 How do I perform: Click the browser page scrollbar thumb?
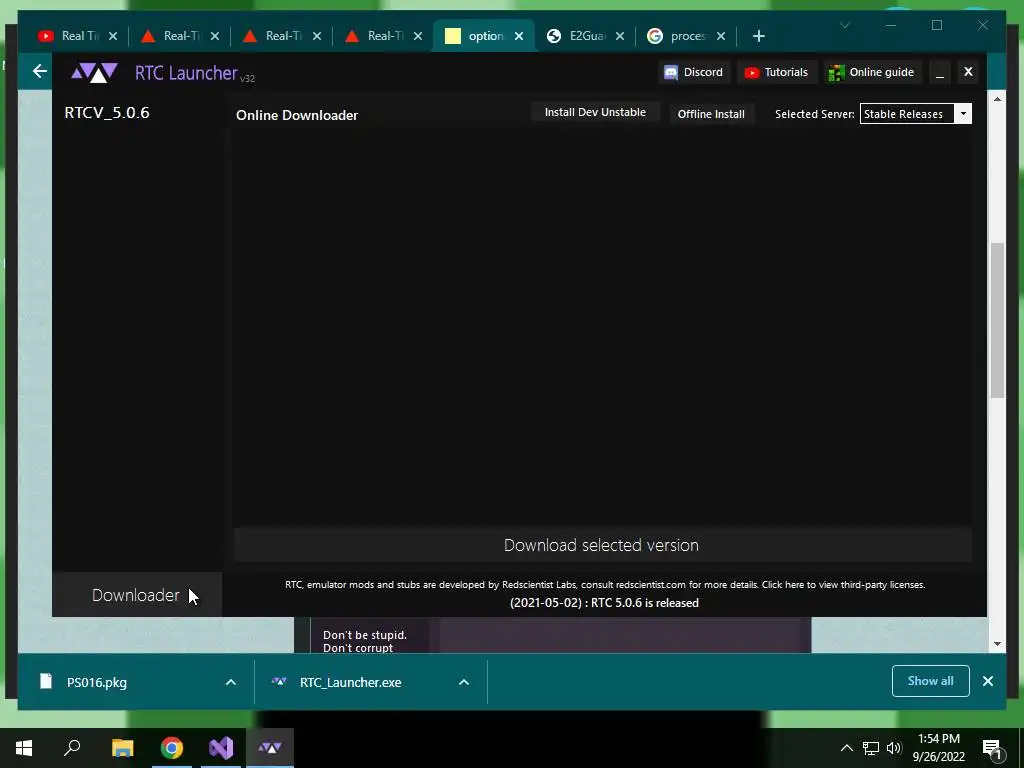pyautogui.click(x=997, y=320)
